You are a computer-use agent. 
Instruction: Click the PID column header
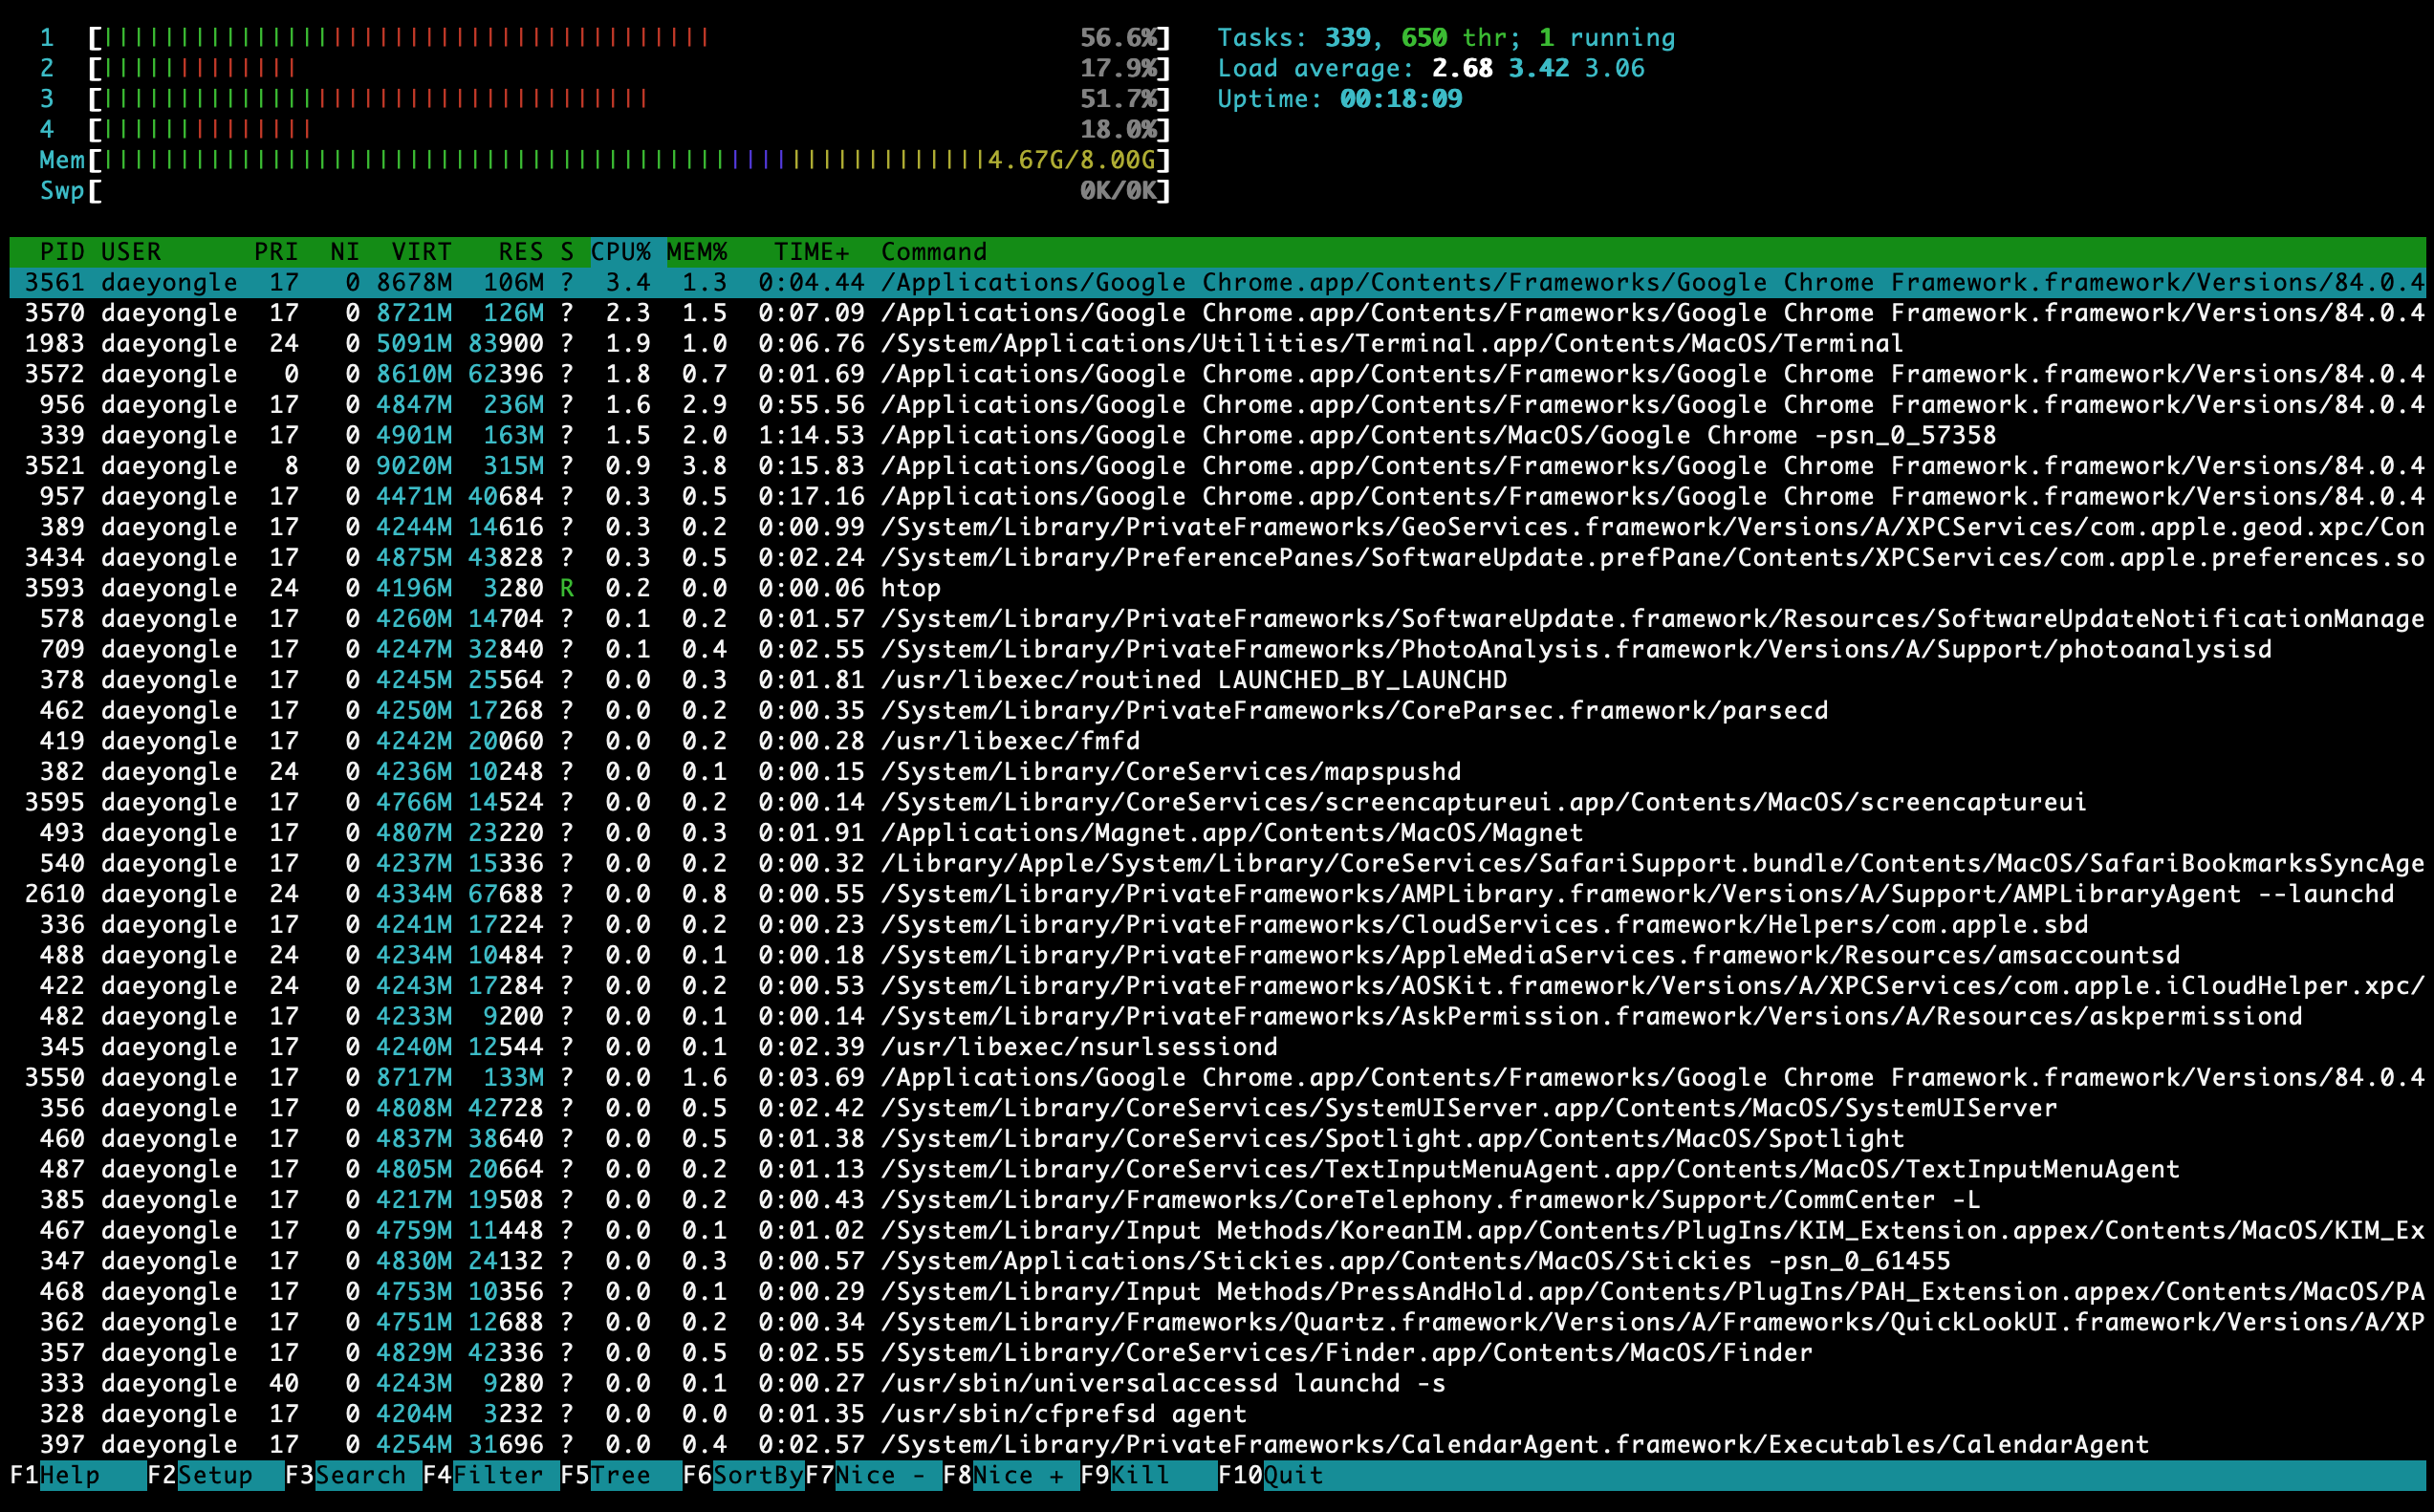pyautogui.click(x=61, y=252)
